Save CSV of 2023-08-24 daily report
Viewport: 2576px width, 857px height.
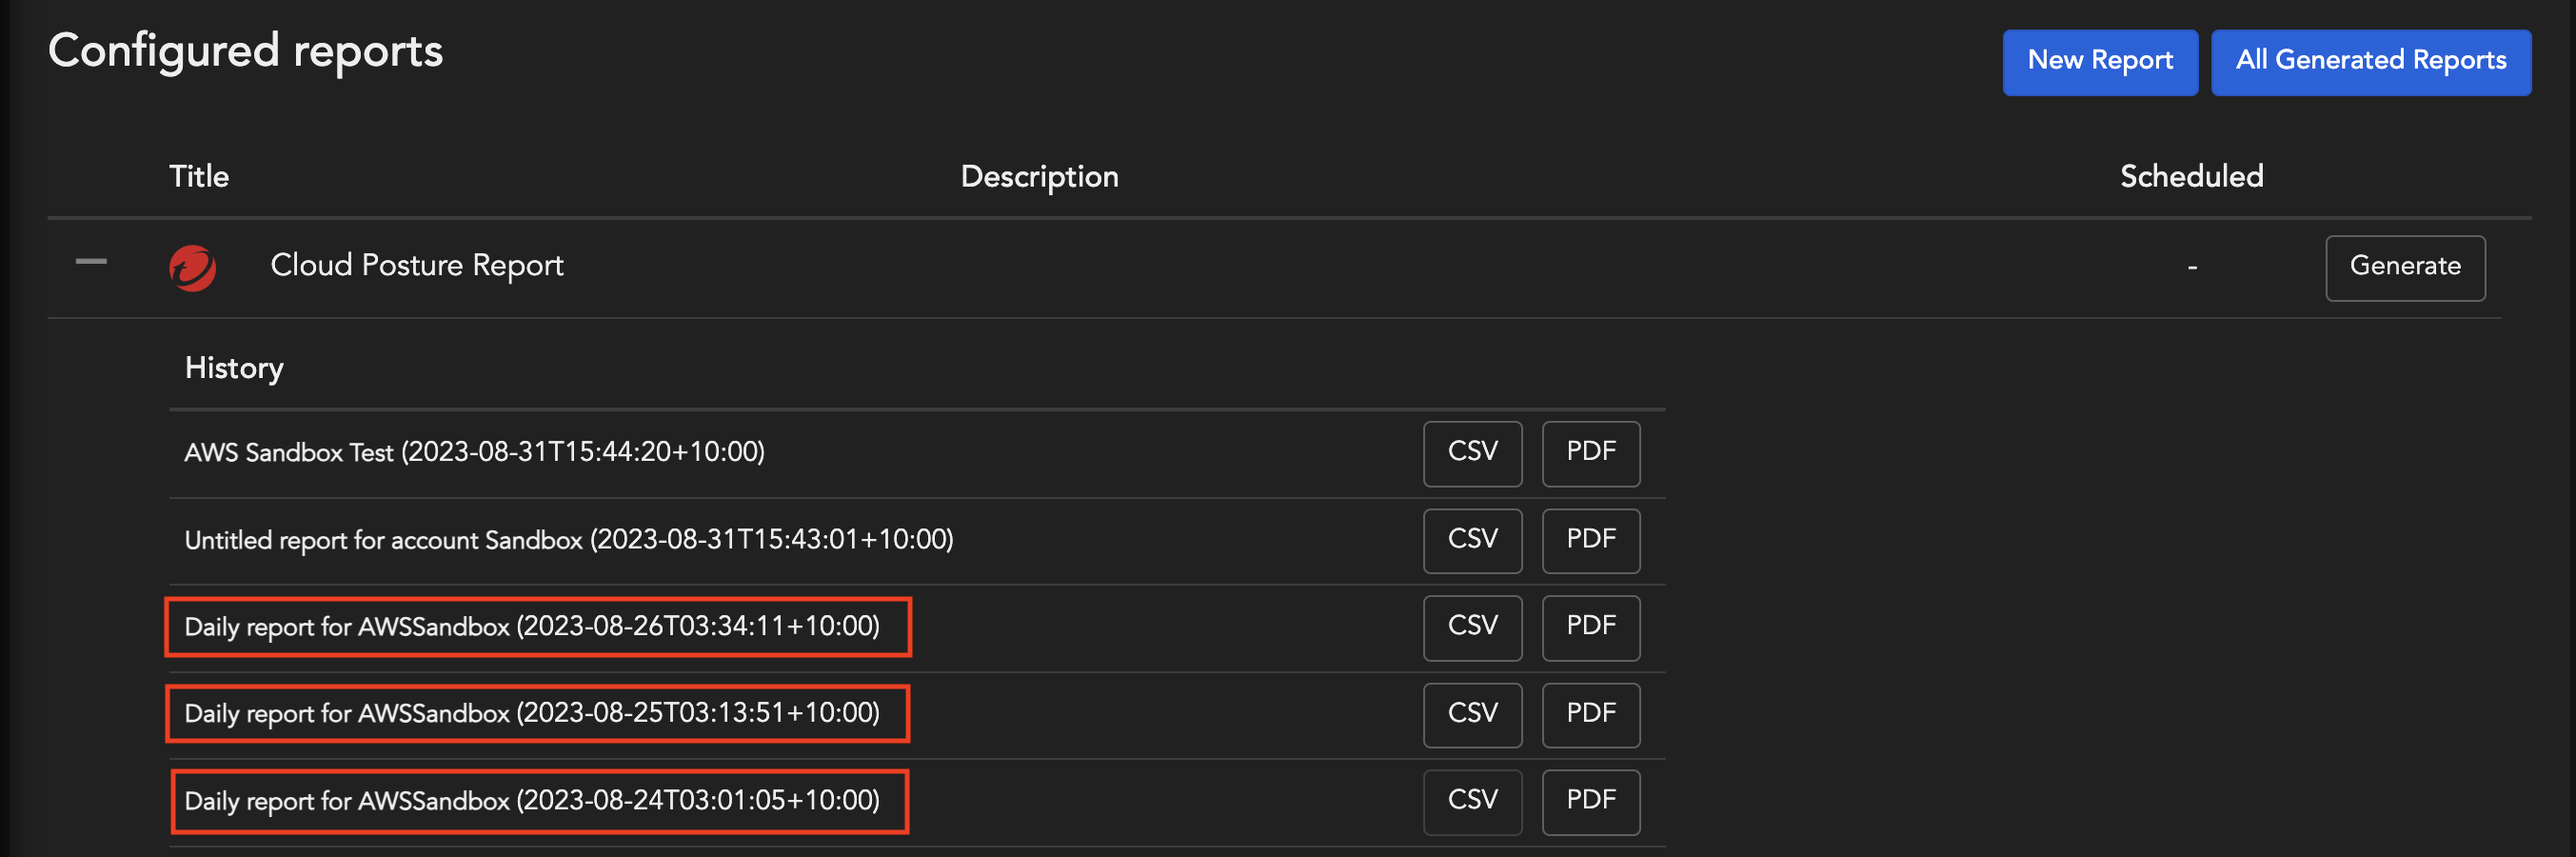[x=1472, y=801]
